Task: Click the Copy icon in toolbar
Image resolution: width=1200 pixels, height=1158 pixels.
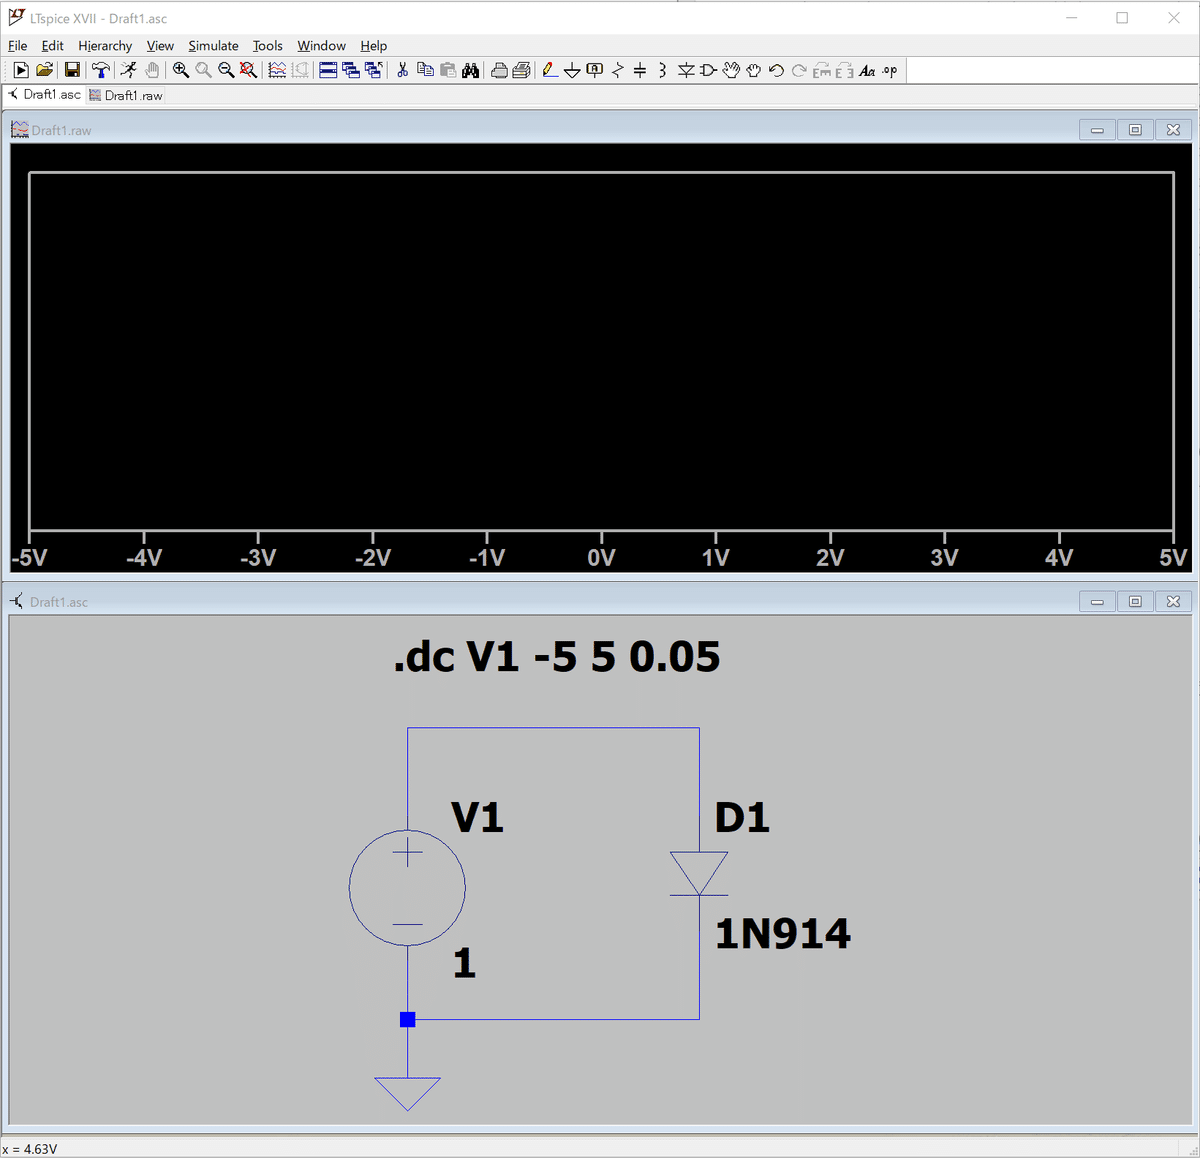Action: [425, 70]
